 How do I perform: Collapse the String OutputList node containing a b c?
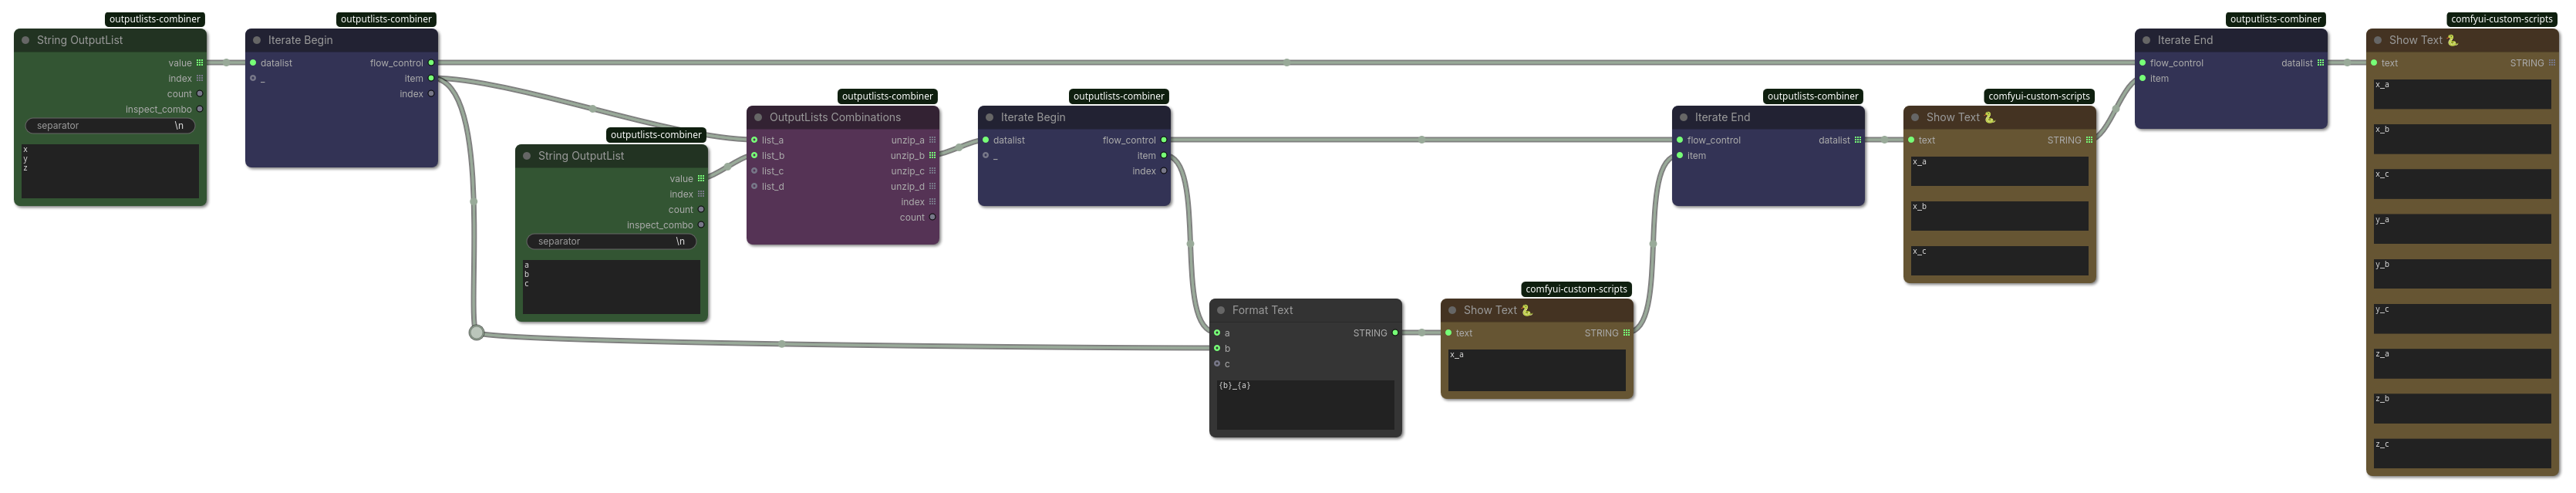coord(527,156)
